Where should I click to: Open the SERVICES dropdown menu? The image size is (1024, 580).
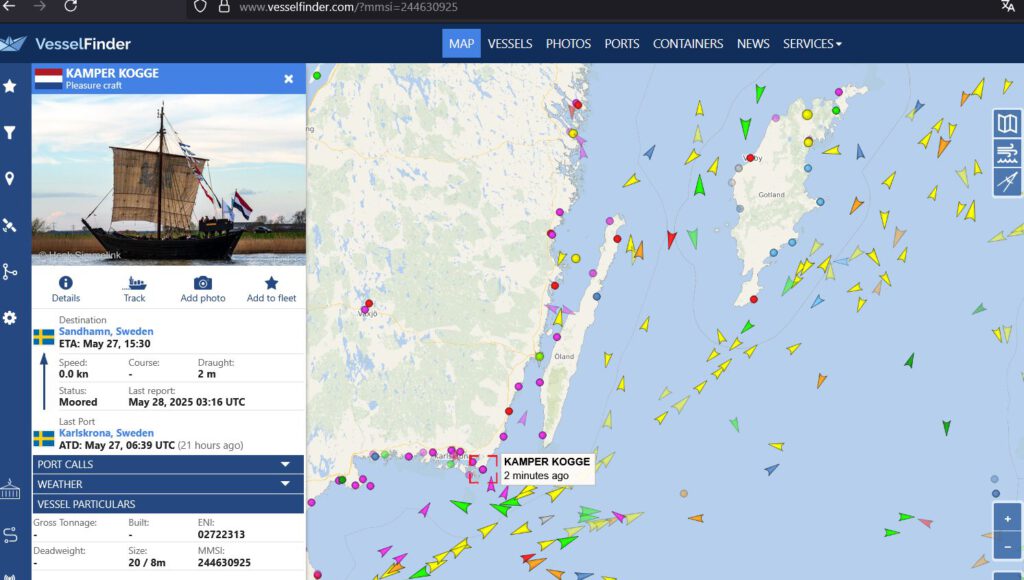click(x=812, y=44)
